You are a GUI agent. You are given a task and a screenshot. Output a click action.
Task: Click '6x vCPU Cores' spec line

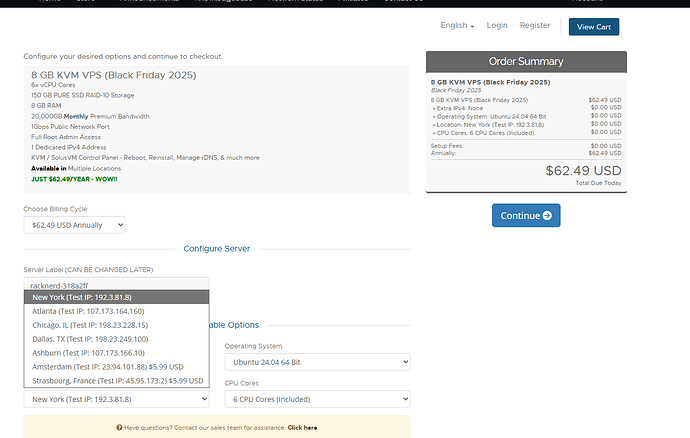[x=53, y=85]
